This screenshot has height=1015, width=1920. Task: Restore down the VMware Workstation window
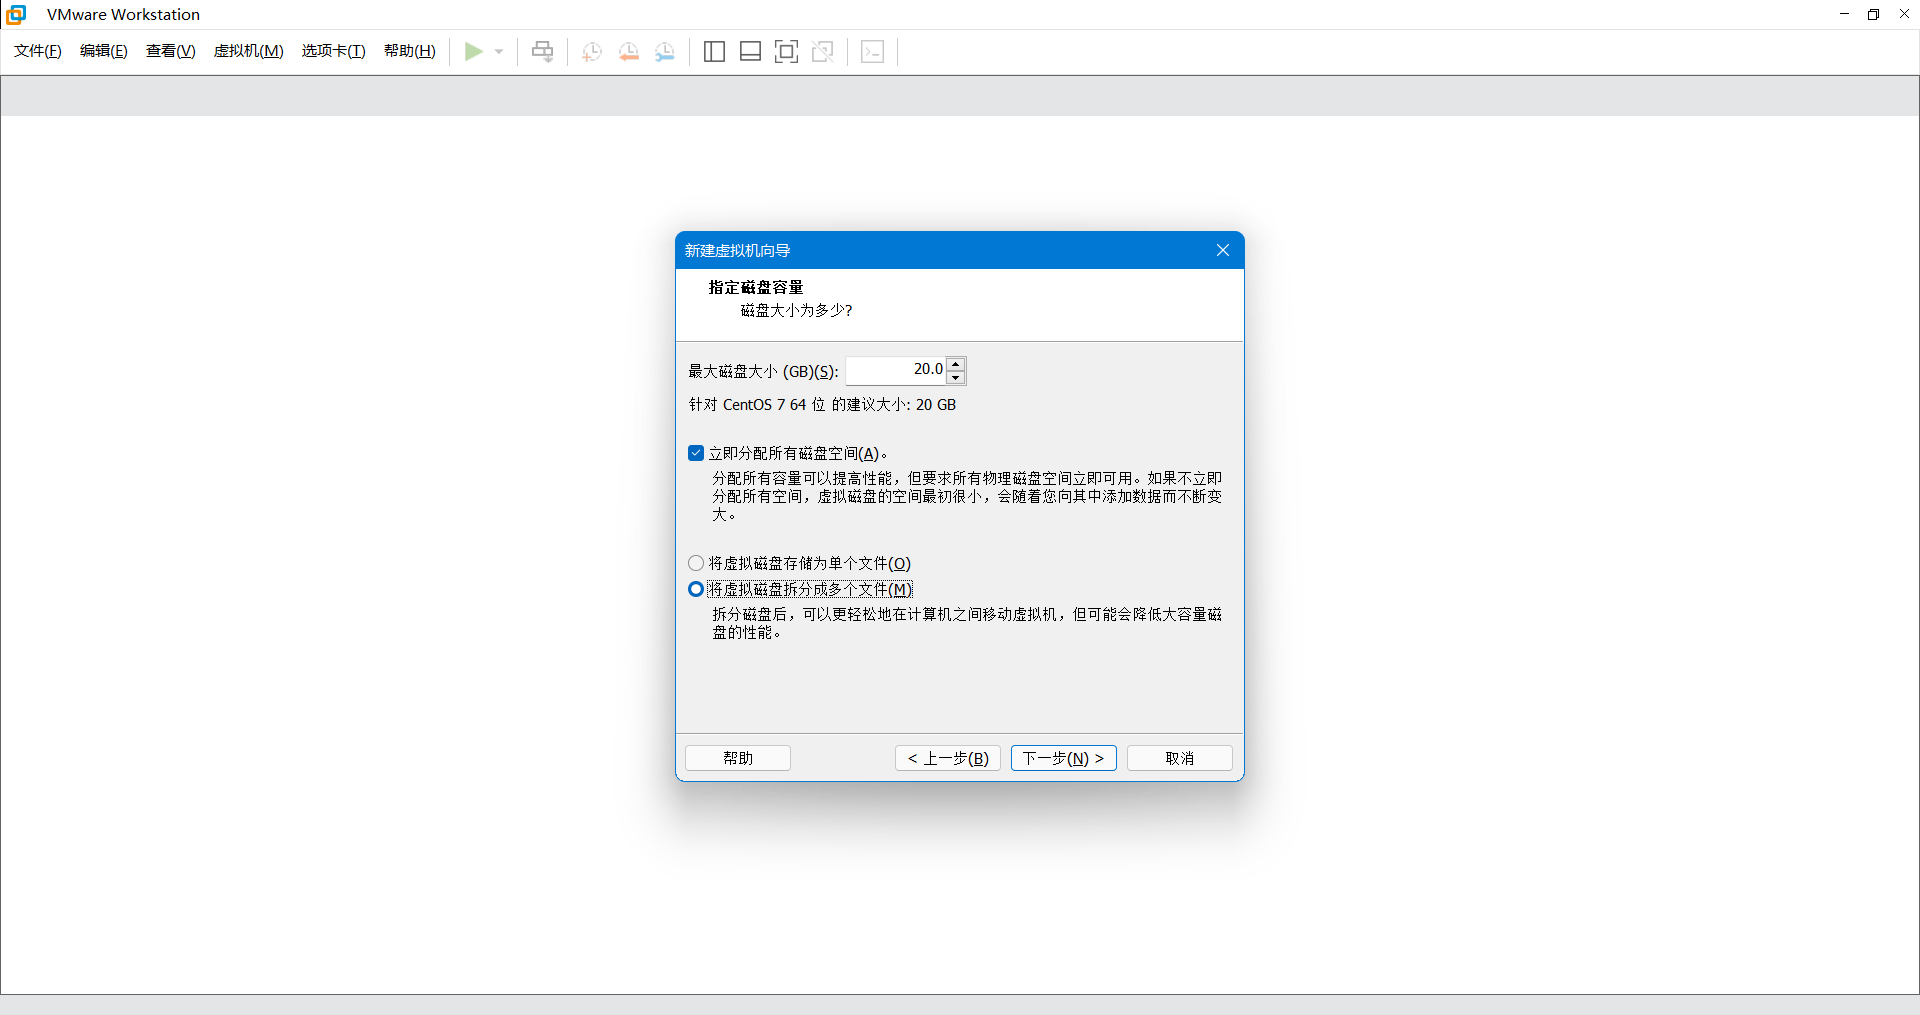(1874, 14)
